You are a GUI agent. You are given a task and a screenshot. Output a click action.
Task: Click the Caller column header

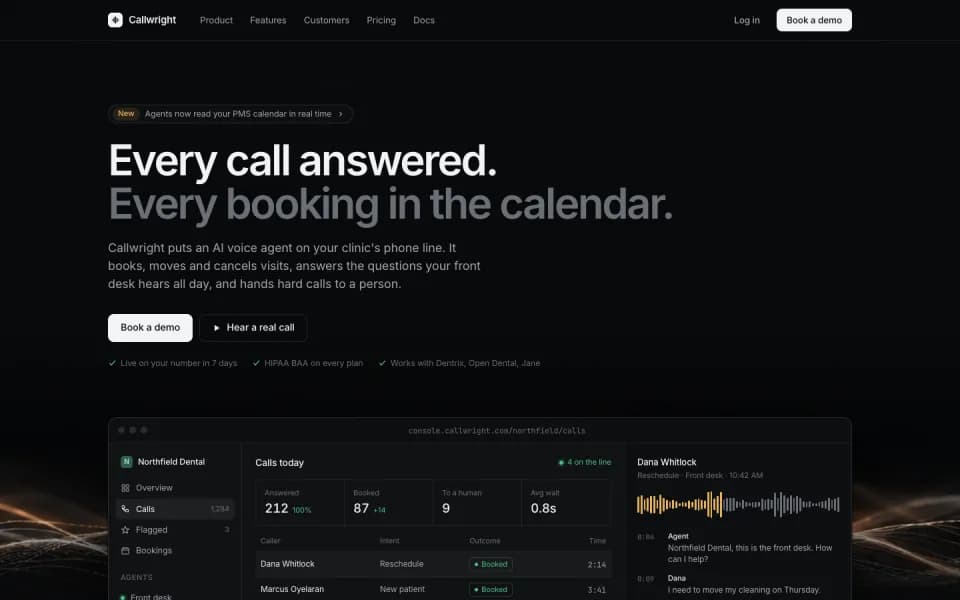click(271, 541)
